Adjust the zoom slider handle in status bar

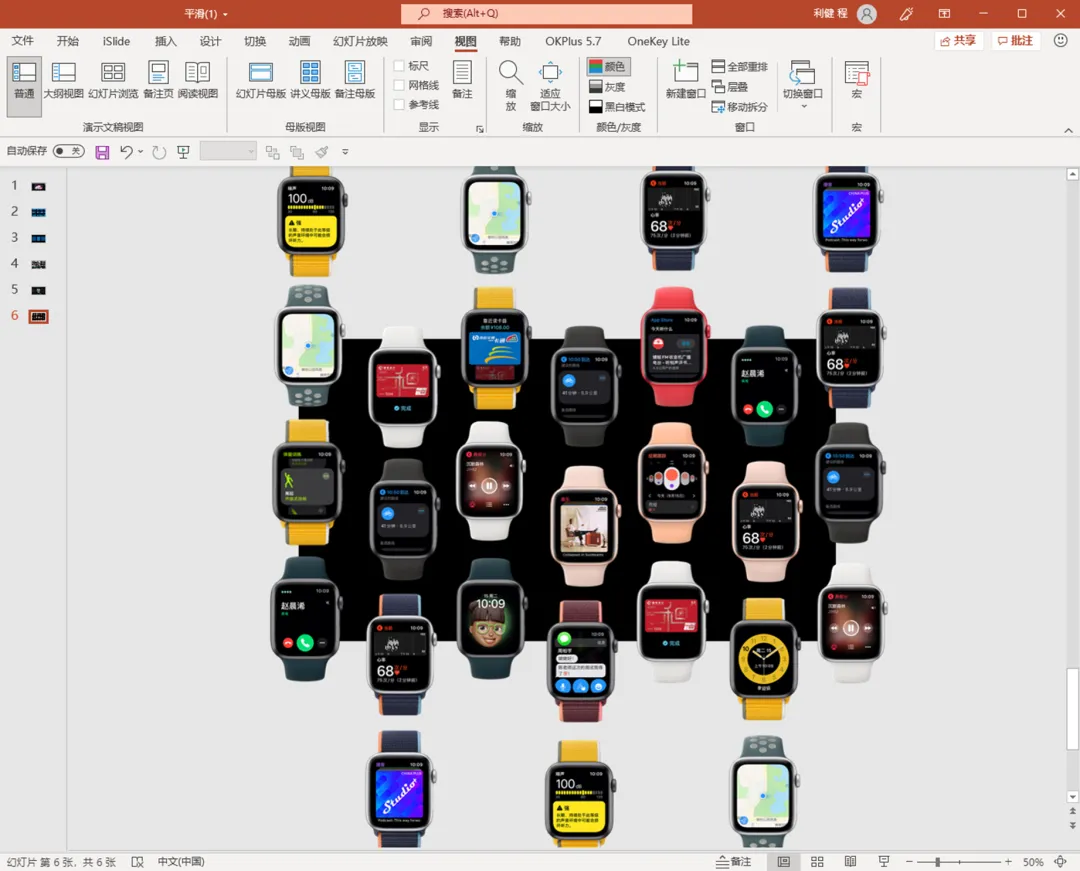pos(937,861)
